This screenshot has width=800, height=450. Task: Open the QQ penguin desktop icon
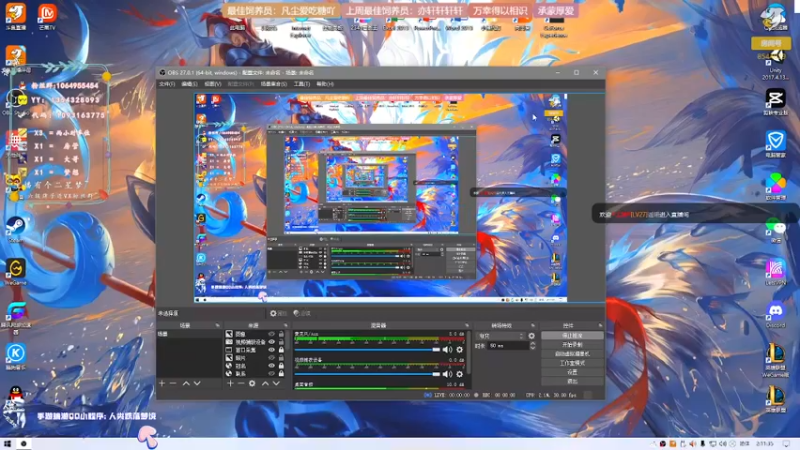(15, 395)
